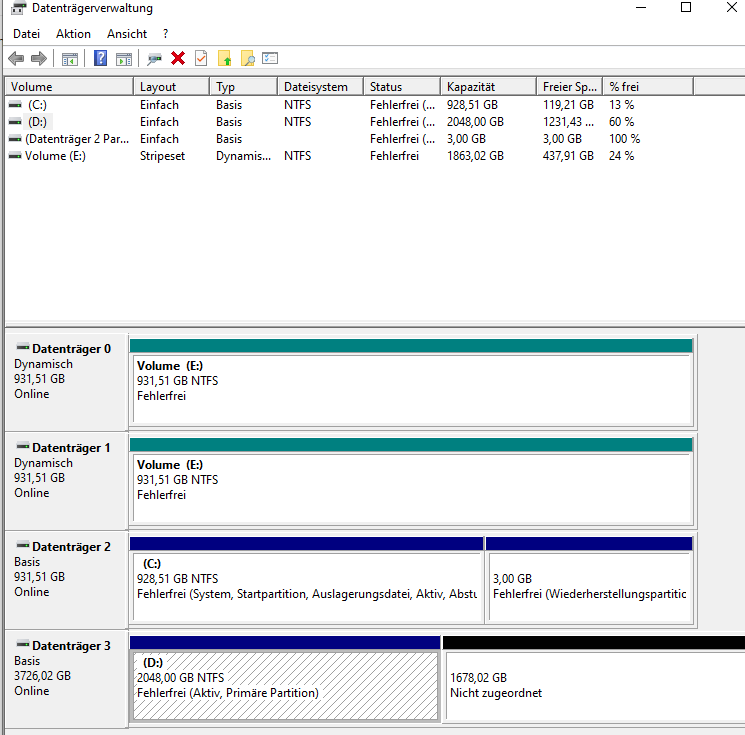Viewport: 745px width, 735px height.
Task: Select Volume (E:) partition on Datenträger 1
Action: point(411,480)
